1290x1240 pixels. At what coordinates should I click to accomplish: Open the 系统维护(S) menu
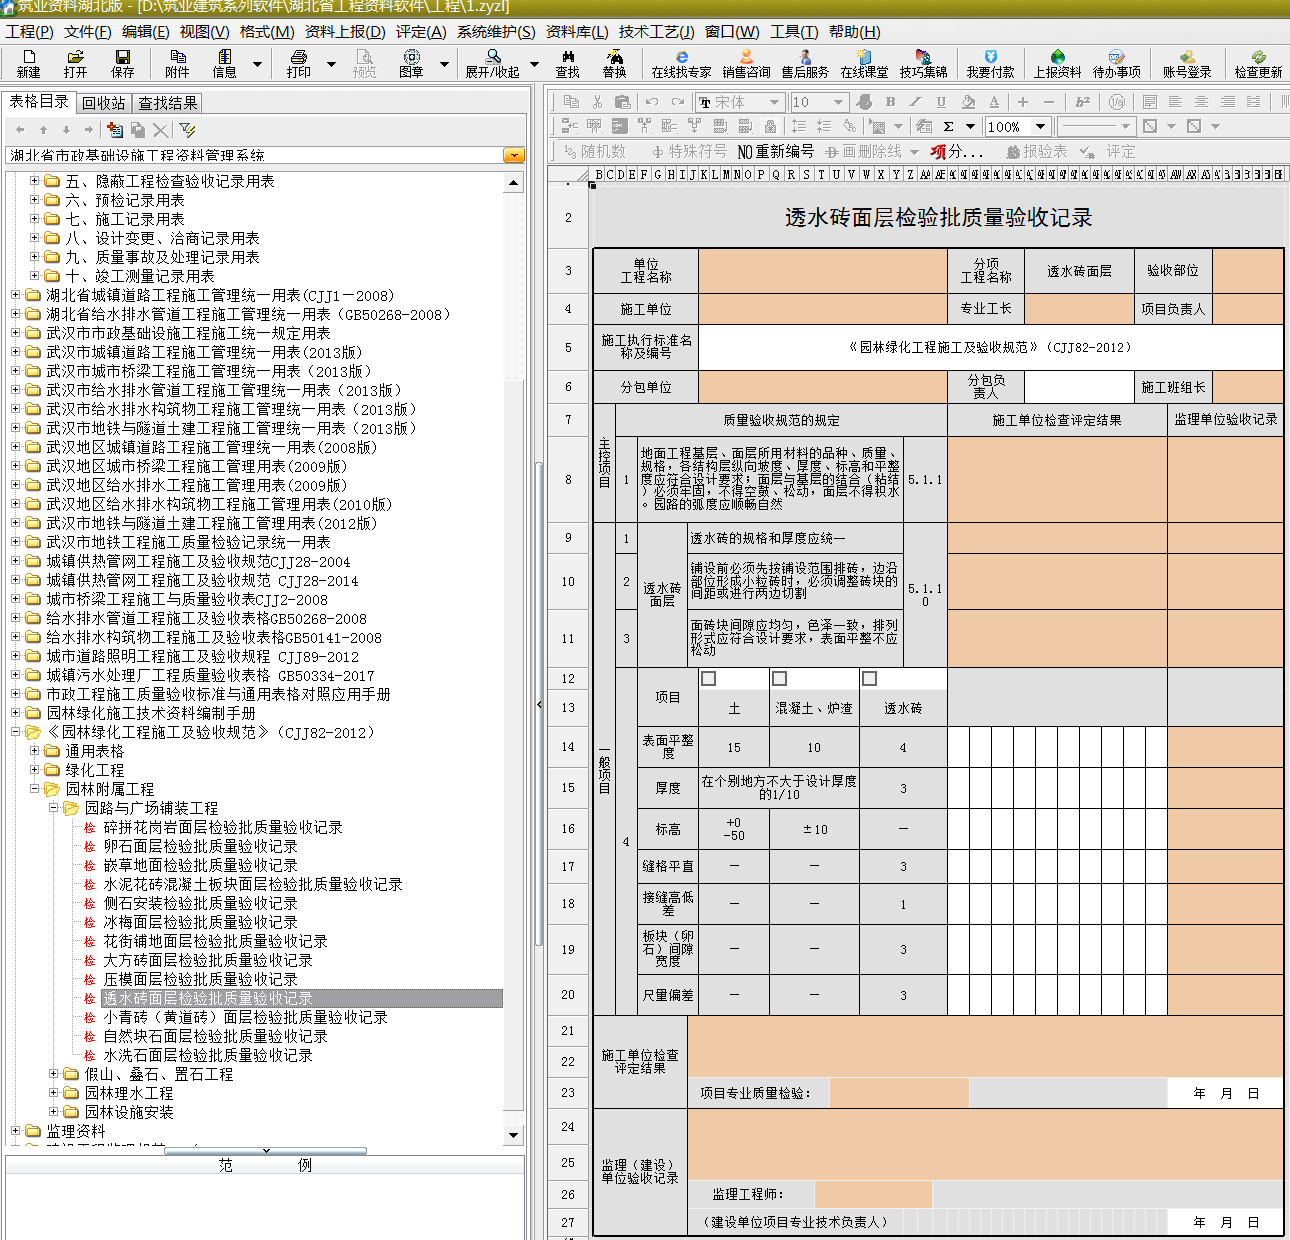(x=496, y=31)
